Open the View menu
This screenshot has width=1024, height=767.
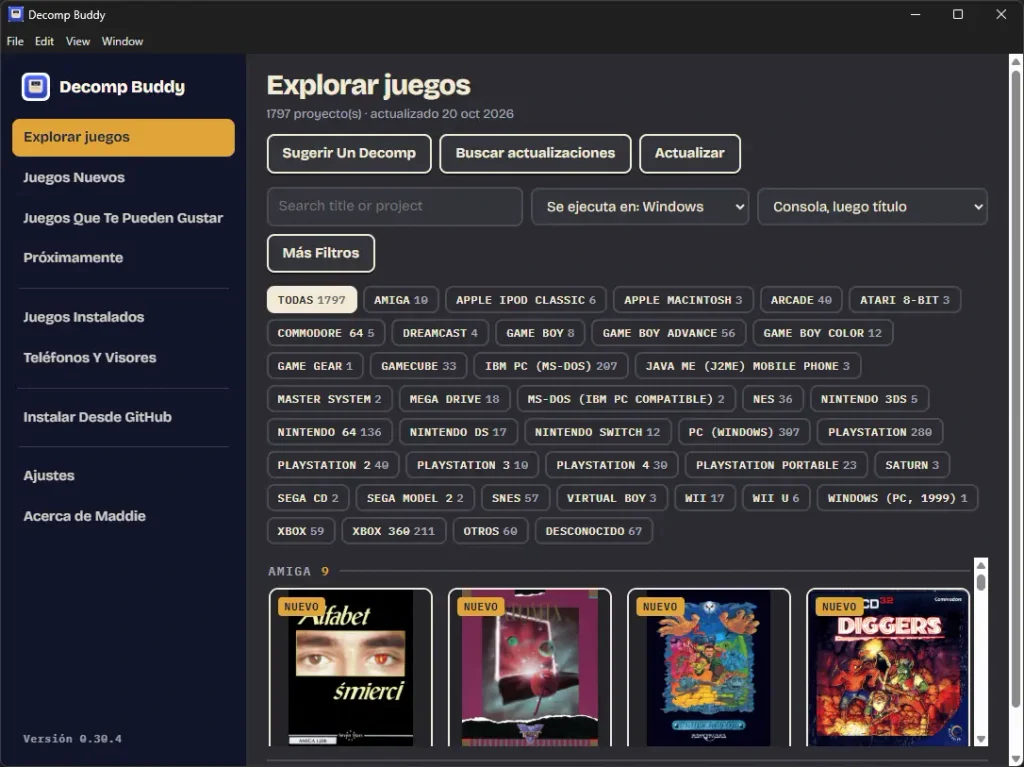pos(78,41)
